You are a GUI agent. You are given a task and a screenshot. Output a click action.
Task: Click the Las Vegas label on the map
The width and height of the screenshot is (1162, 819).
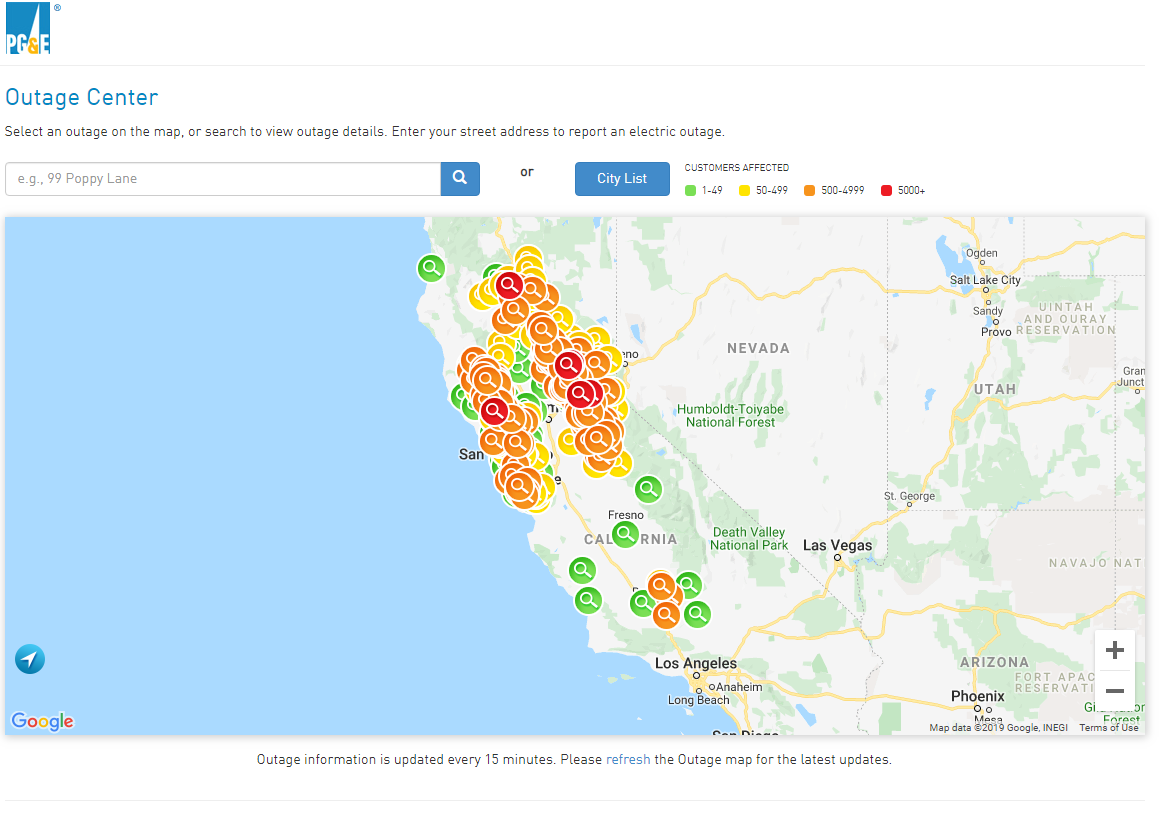(838, 546)
